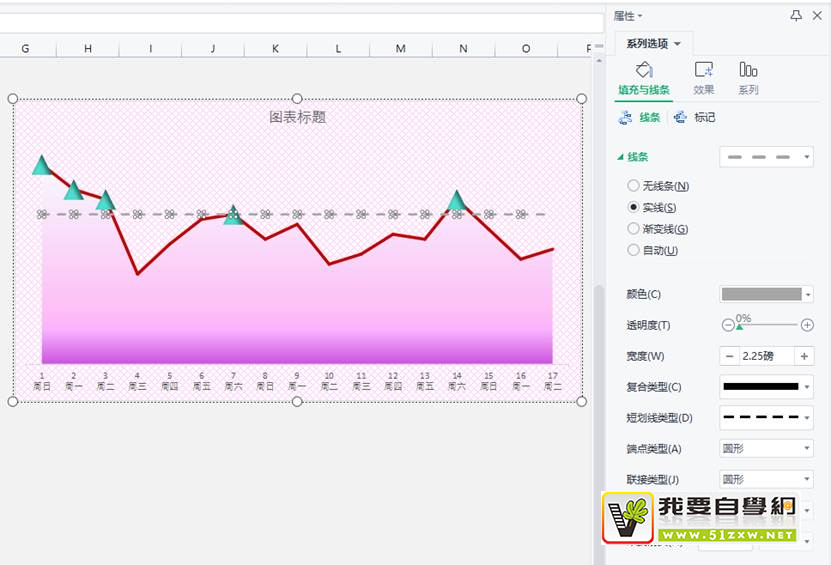This screenshot has height=565, width=831.
Task: Select the 自动 automatic line option
Action: pos(633,250)
